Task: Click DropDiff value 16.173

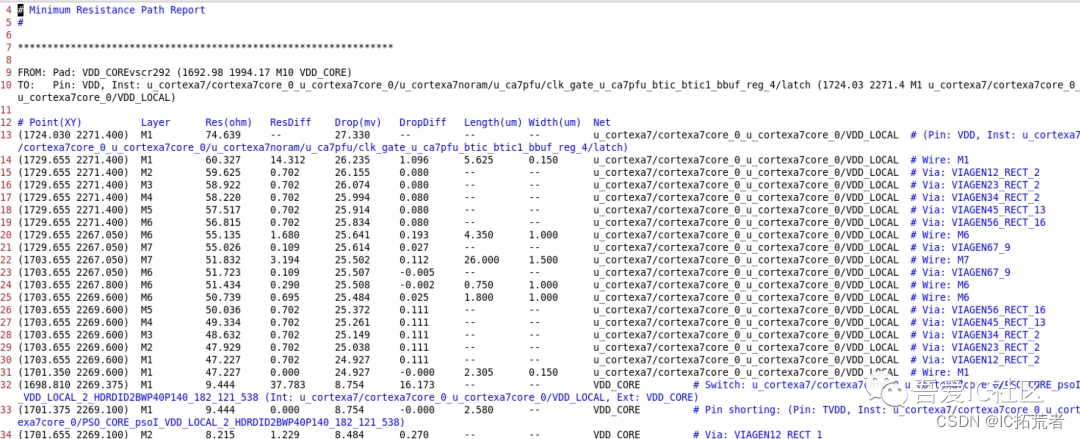Action: point(417,384)
